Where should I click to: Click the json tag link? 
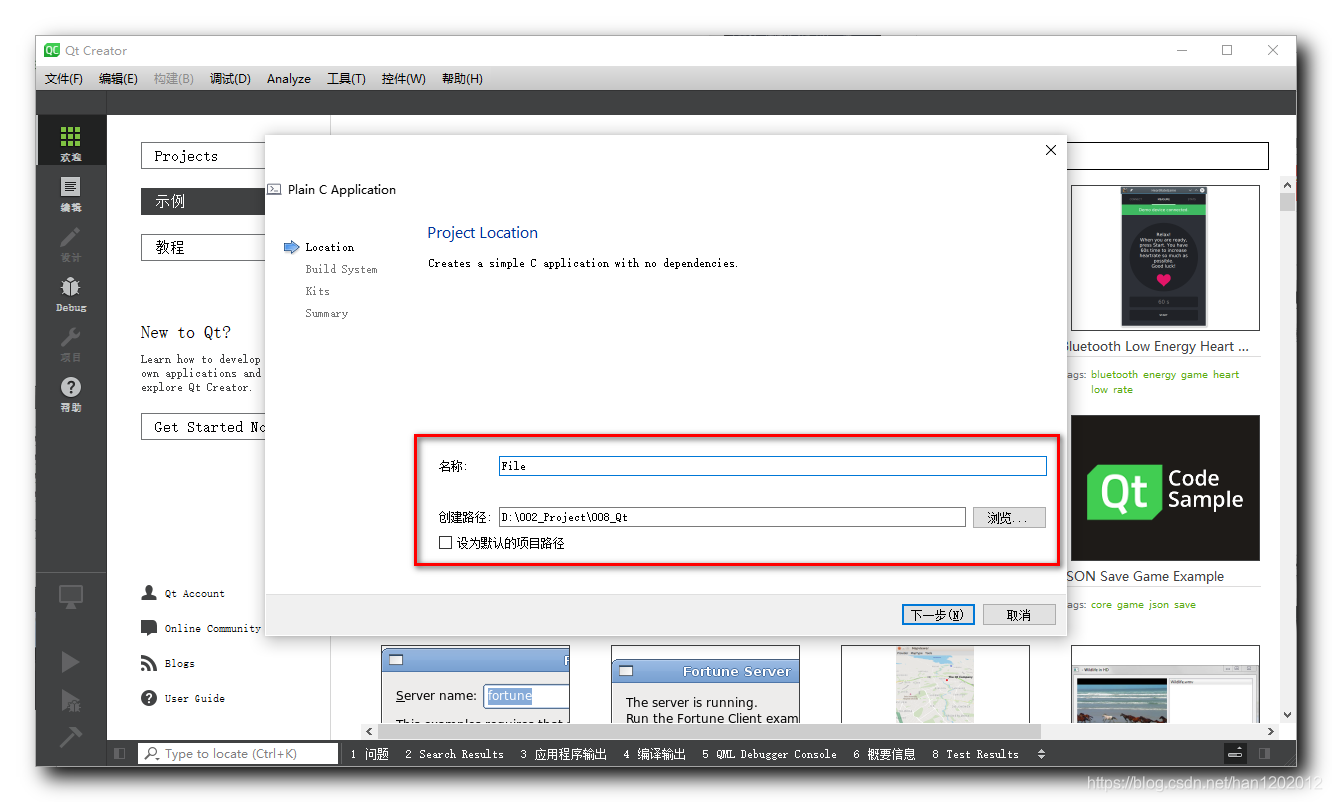(1158, 604)
